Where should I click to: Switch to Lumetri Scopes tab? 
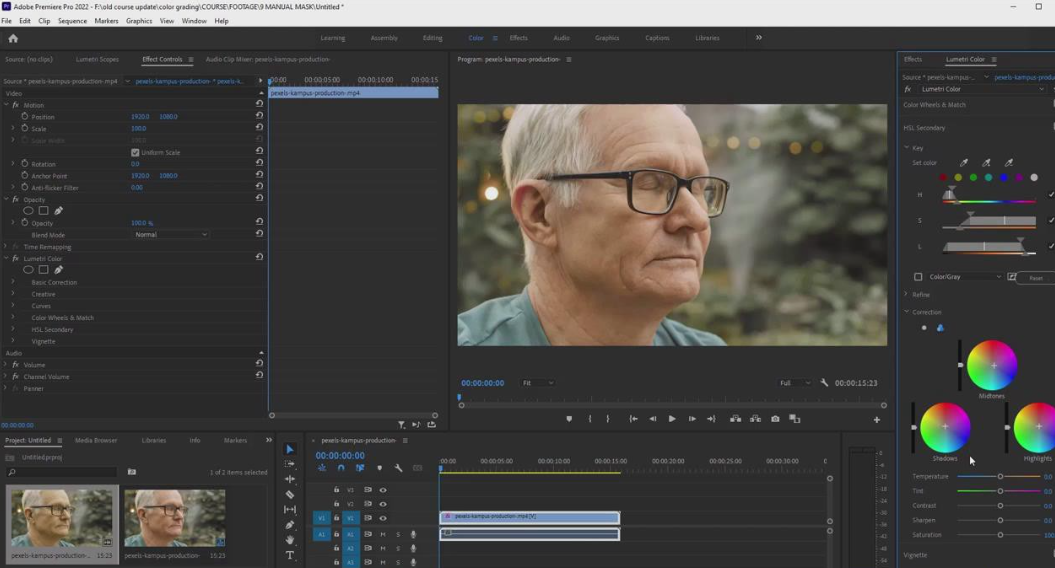tap(97, 59)
